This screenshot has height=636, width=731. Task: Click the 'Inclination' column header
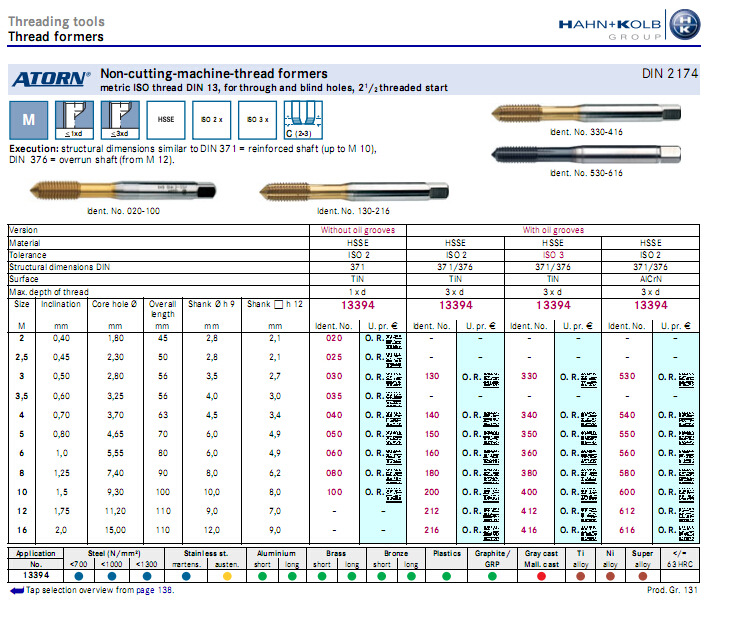click(x=61, y=304)
